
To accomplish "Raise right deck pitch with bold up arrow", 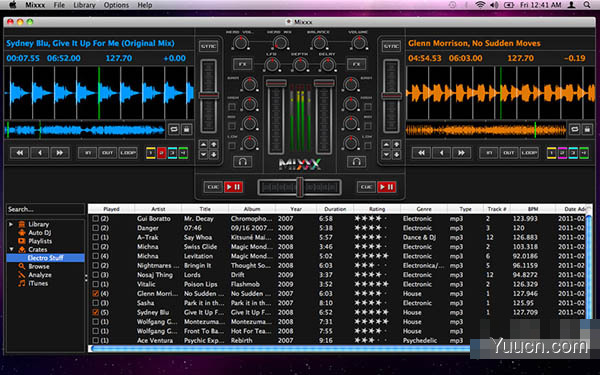I will (396, 144).
